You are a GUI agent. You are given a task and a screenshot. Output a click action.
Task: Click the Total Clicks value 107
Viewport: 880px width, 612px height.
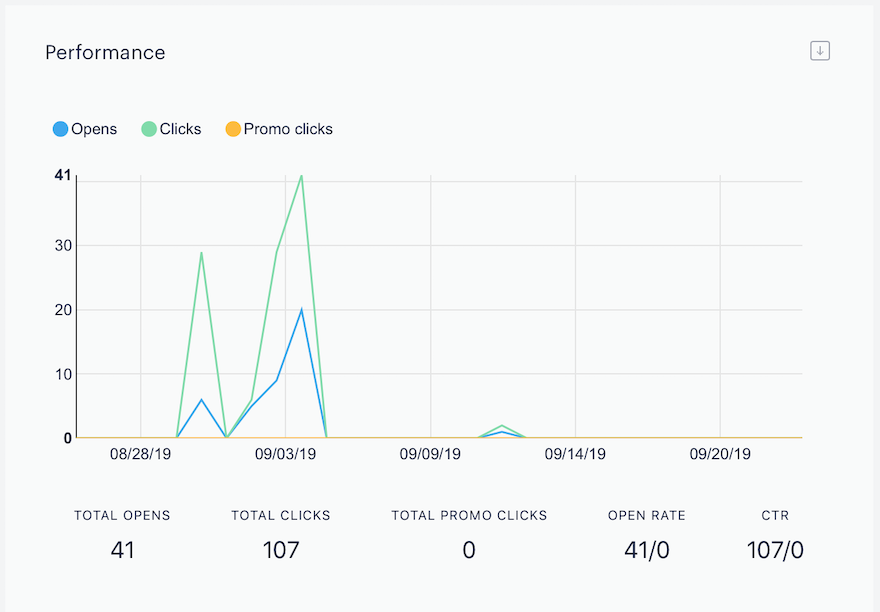(281, 550)
